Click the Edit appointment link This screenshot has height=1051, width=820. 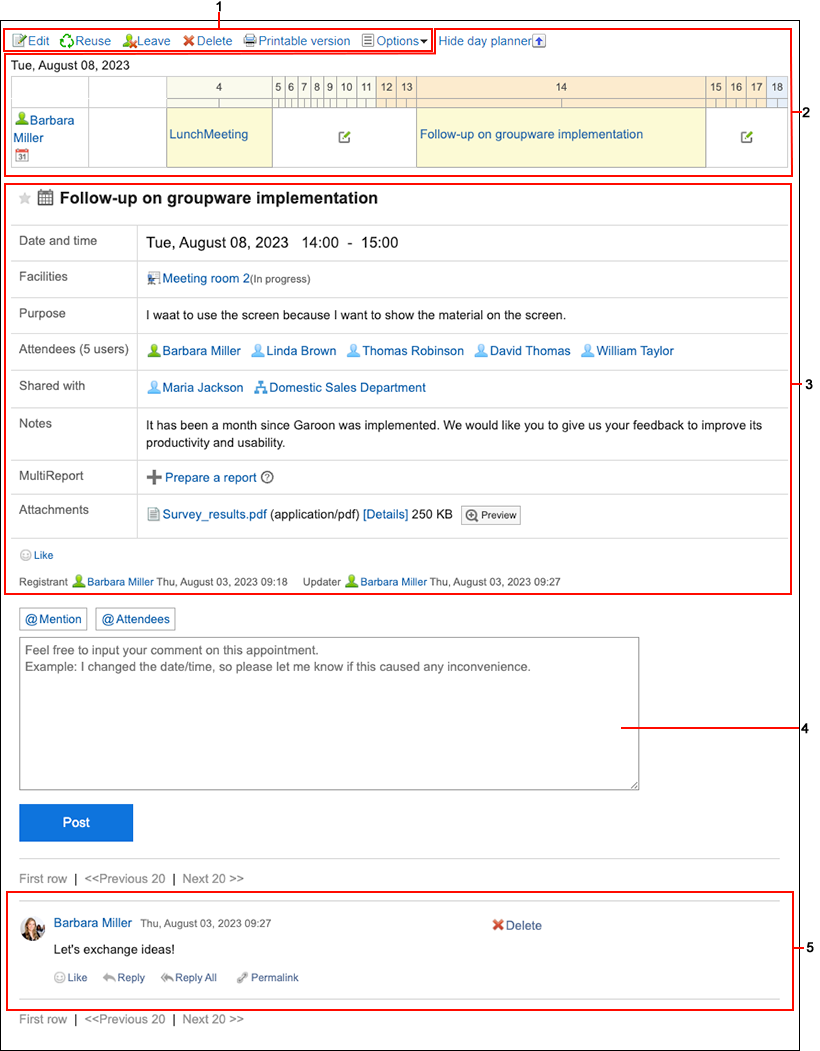click(x=31, y=41)
